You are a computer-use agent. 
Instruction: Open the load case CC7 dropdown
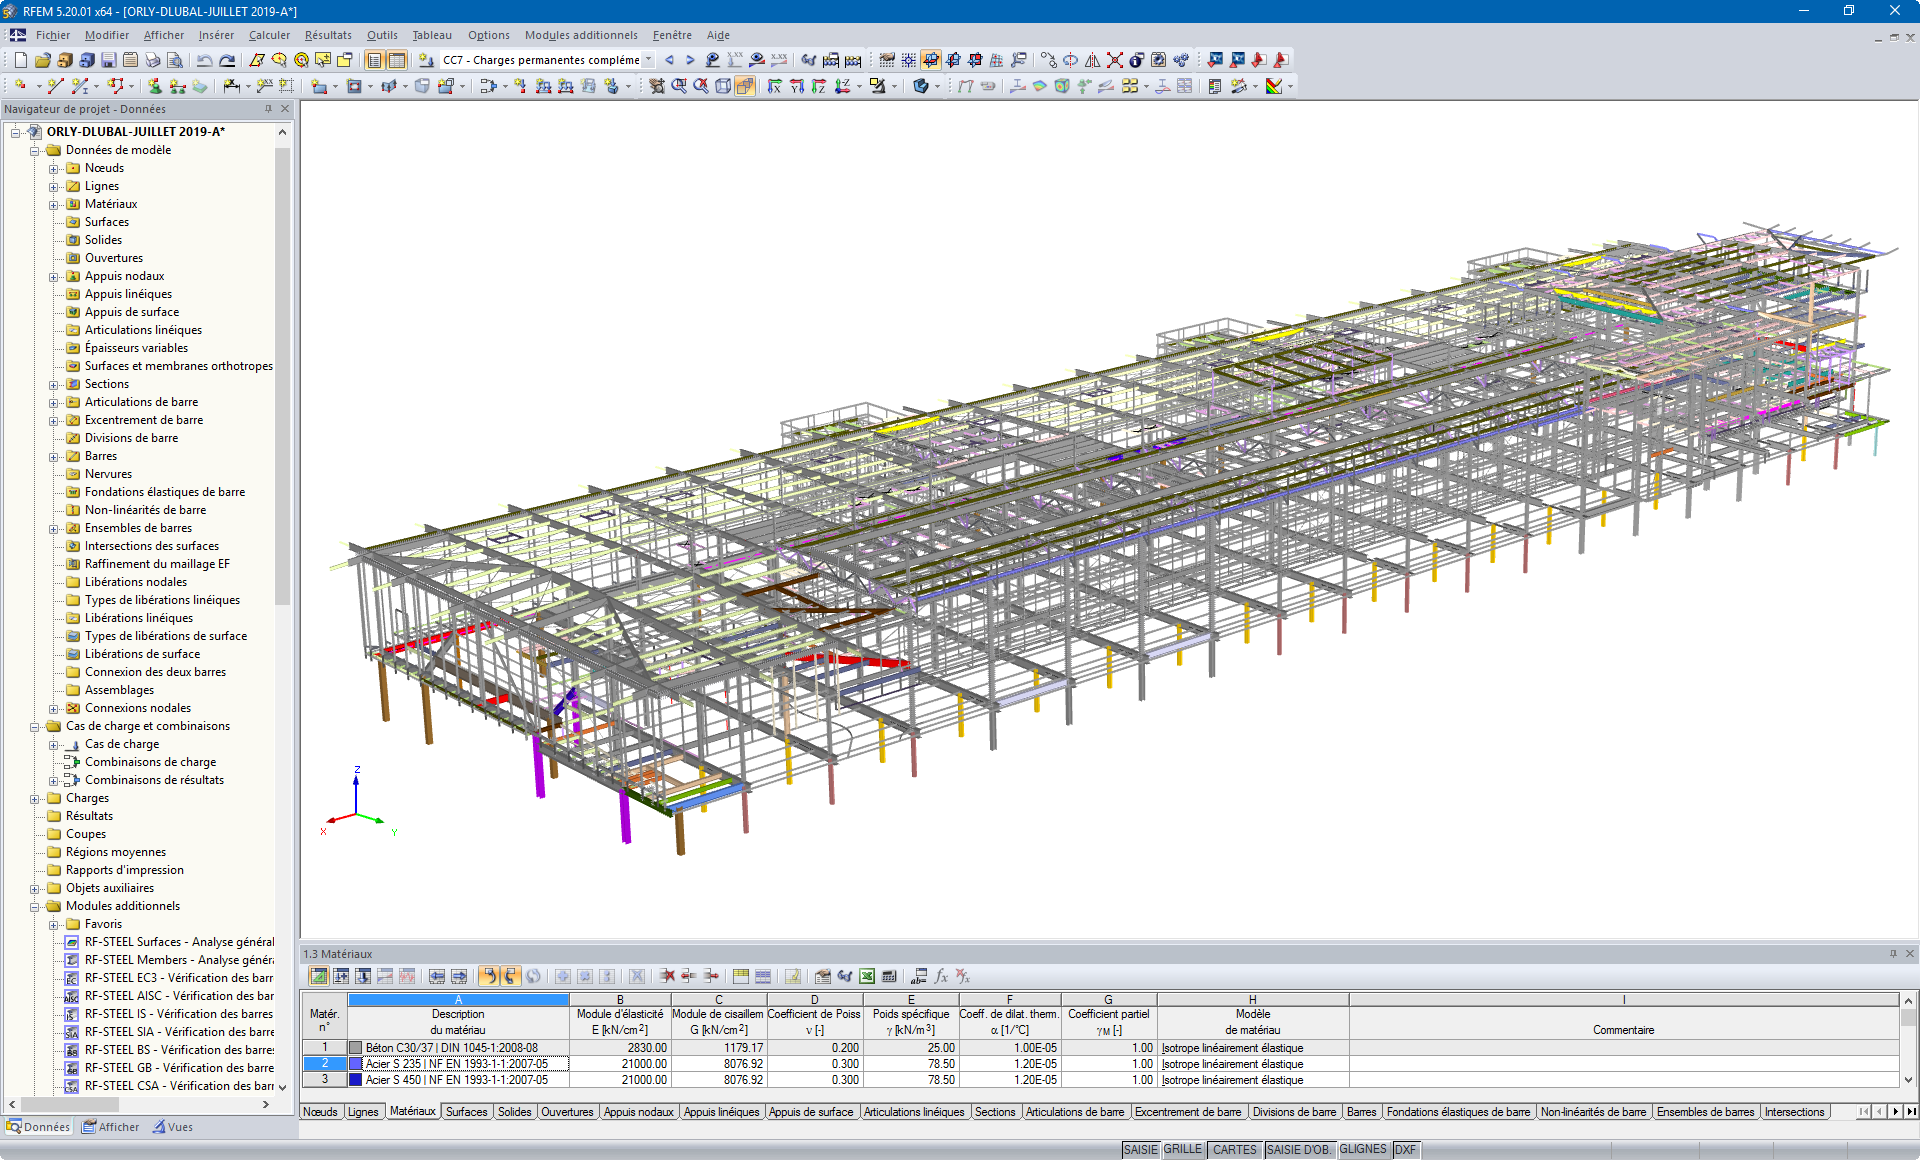click(648, 60)
